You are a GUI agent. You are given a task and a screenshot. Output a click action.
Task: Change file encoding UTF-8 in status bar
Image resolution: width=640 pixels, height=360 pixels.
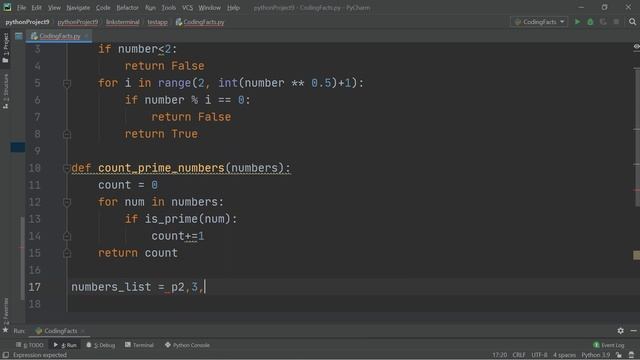click(x=539, y=355)
